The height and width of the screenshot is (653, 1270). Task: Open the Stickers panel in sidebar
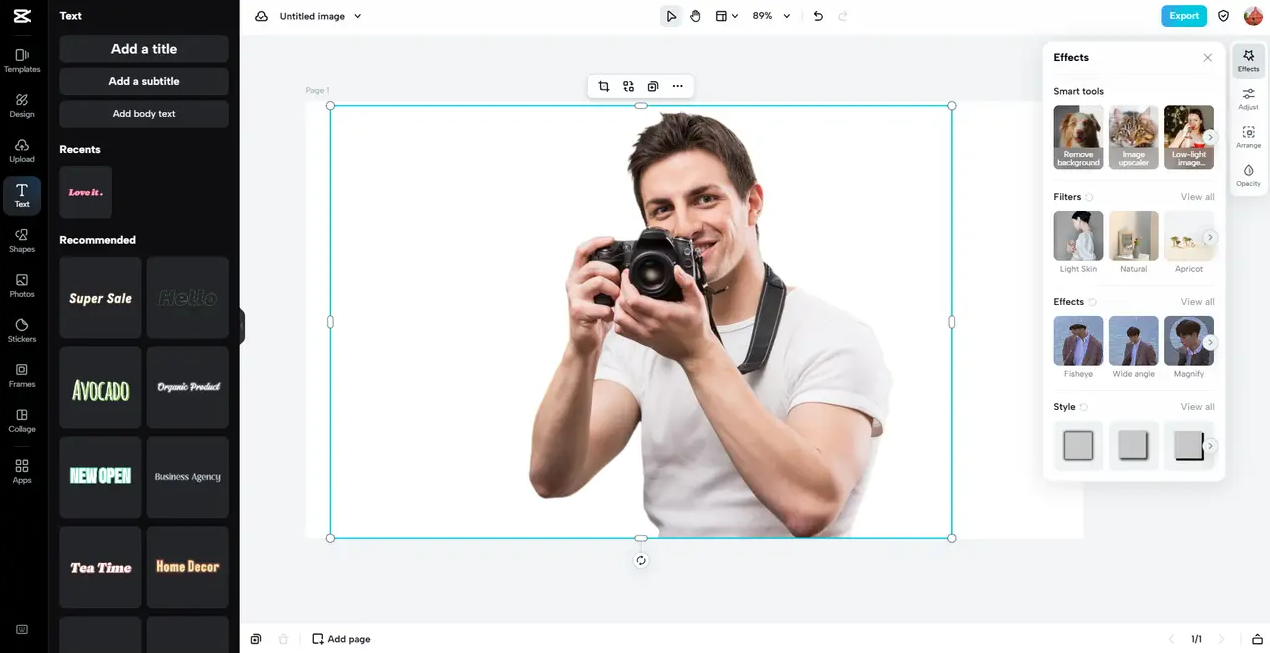pos(22,330)
